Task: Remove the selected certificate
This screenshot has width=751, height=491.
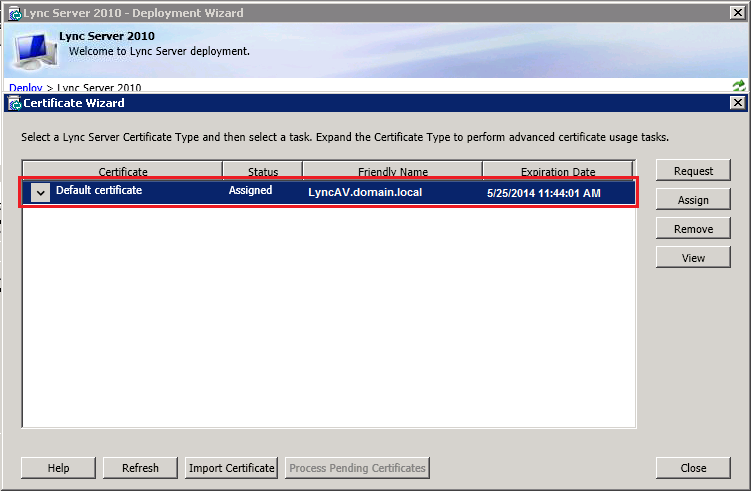Action: click(x=693, y=228)
